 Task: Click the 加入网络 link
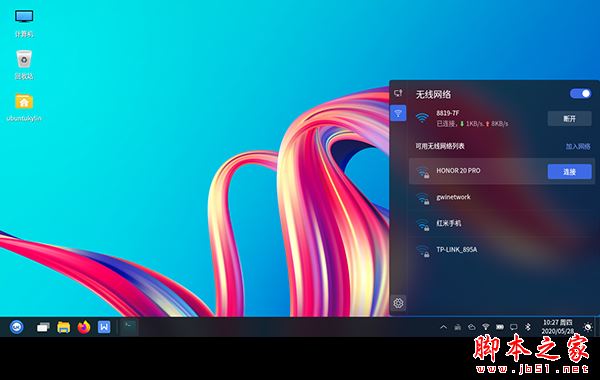(578, 146)
